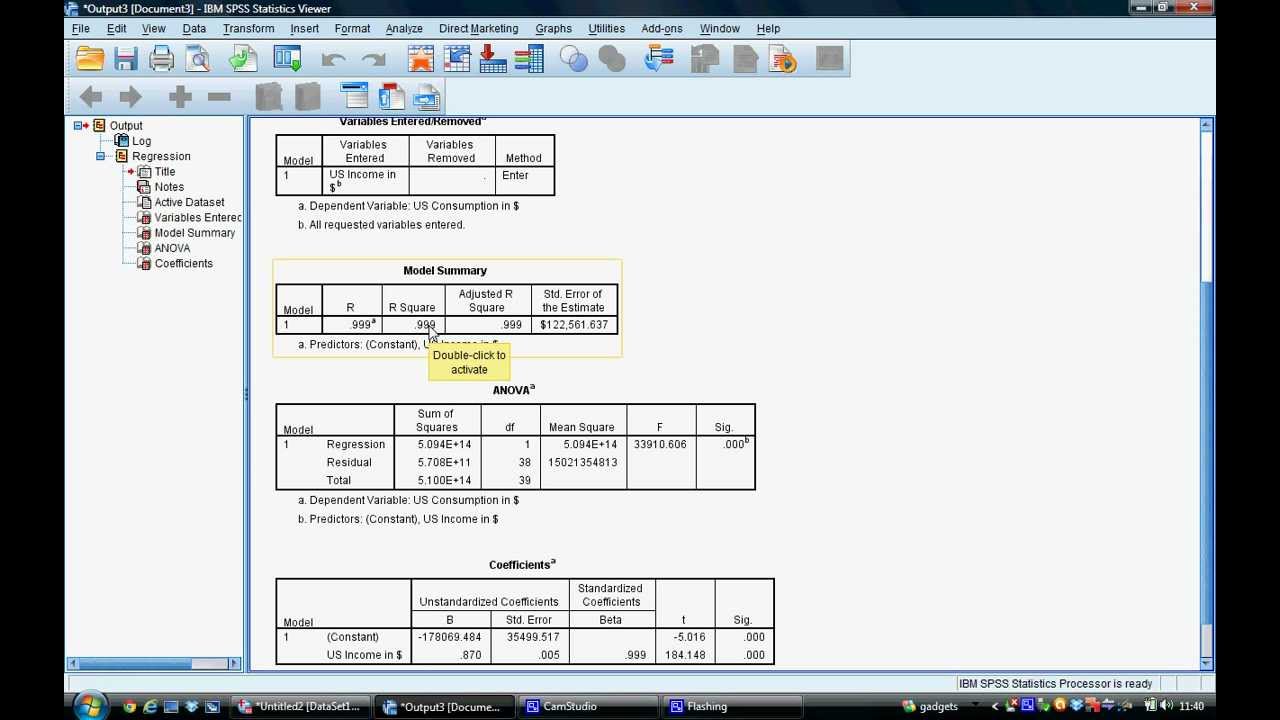The image size is (1280, 720).
Task: Click the F value 33910.606 in ANOVA
Action: tap(660, 444)
